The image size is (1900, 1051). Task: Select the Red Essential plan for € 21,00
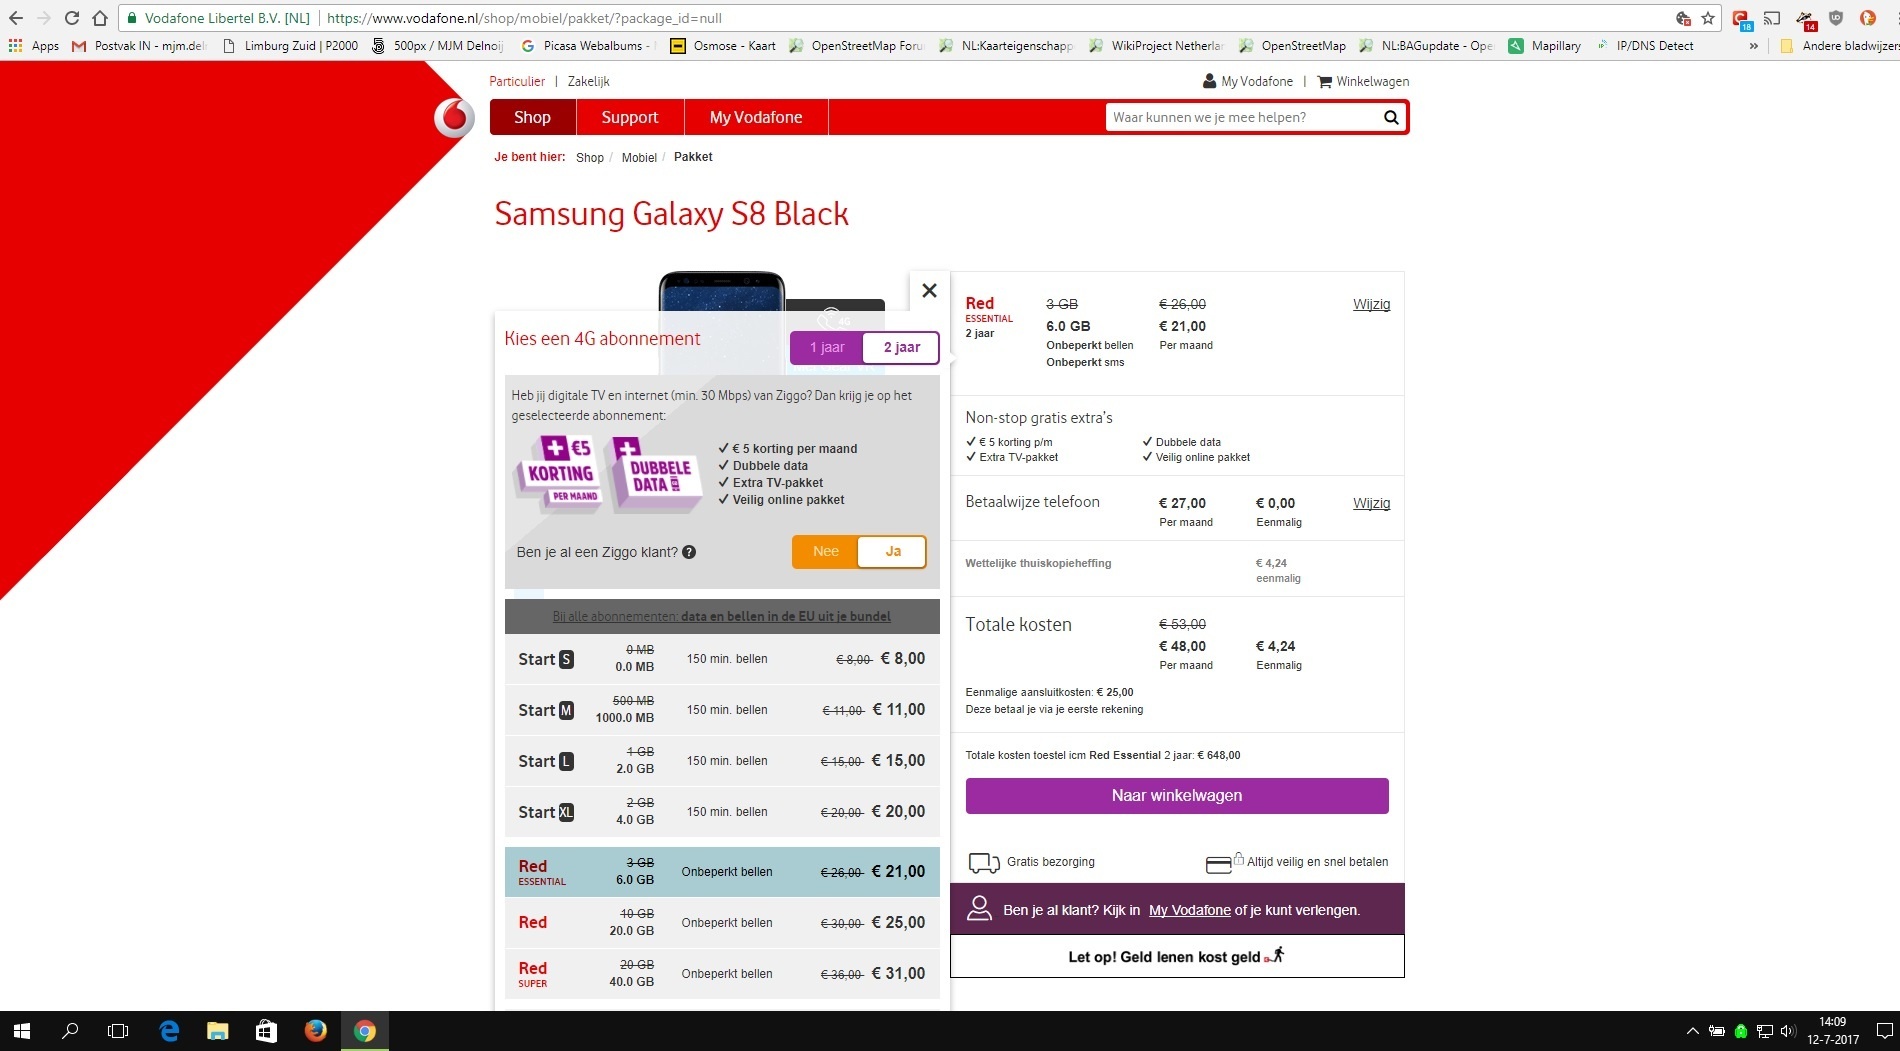tap(722, 872)
